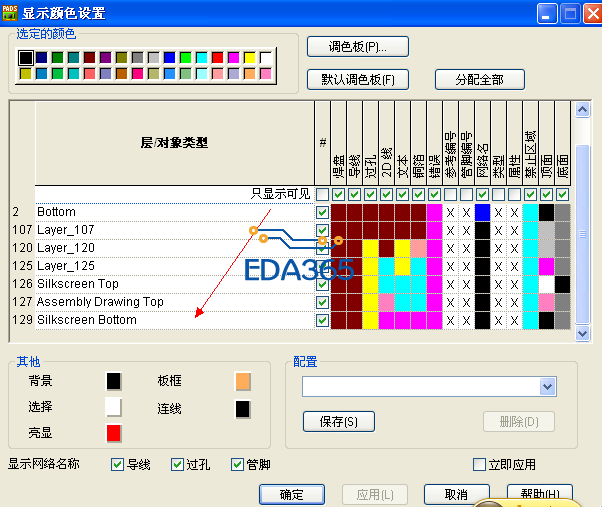Close the 显示颜色设置 dialog
This screenshot has width=602, height=507.
[x=592, y=14]
